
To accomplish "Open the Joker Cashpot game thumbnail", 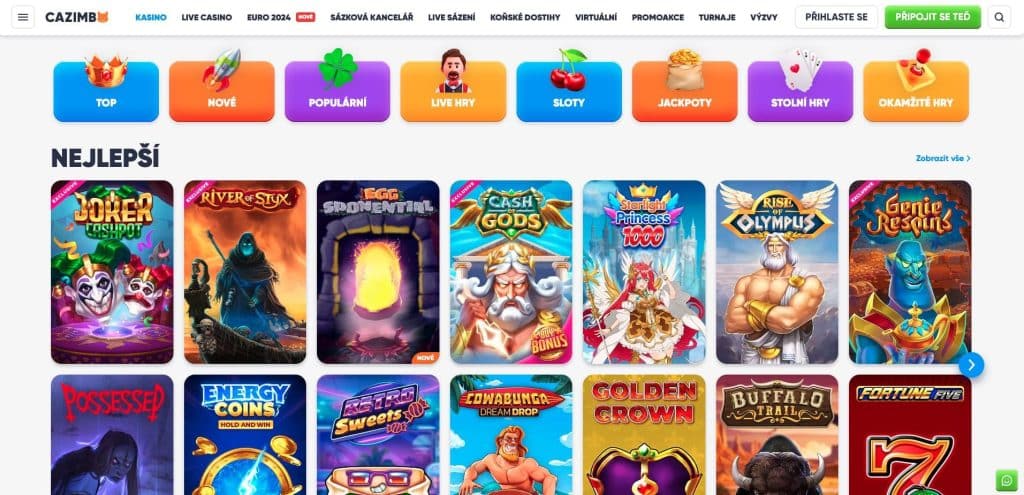I will (112, 272).
